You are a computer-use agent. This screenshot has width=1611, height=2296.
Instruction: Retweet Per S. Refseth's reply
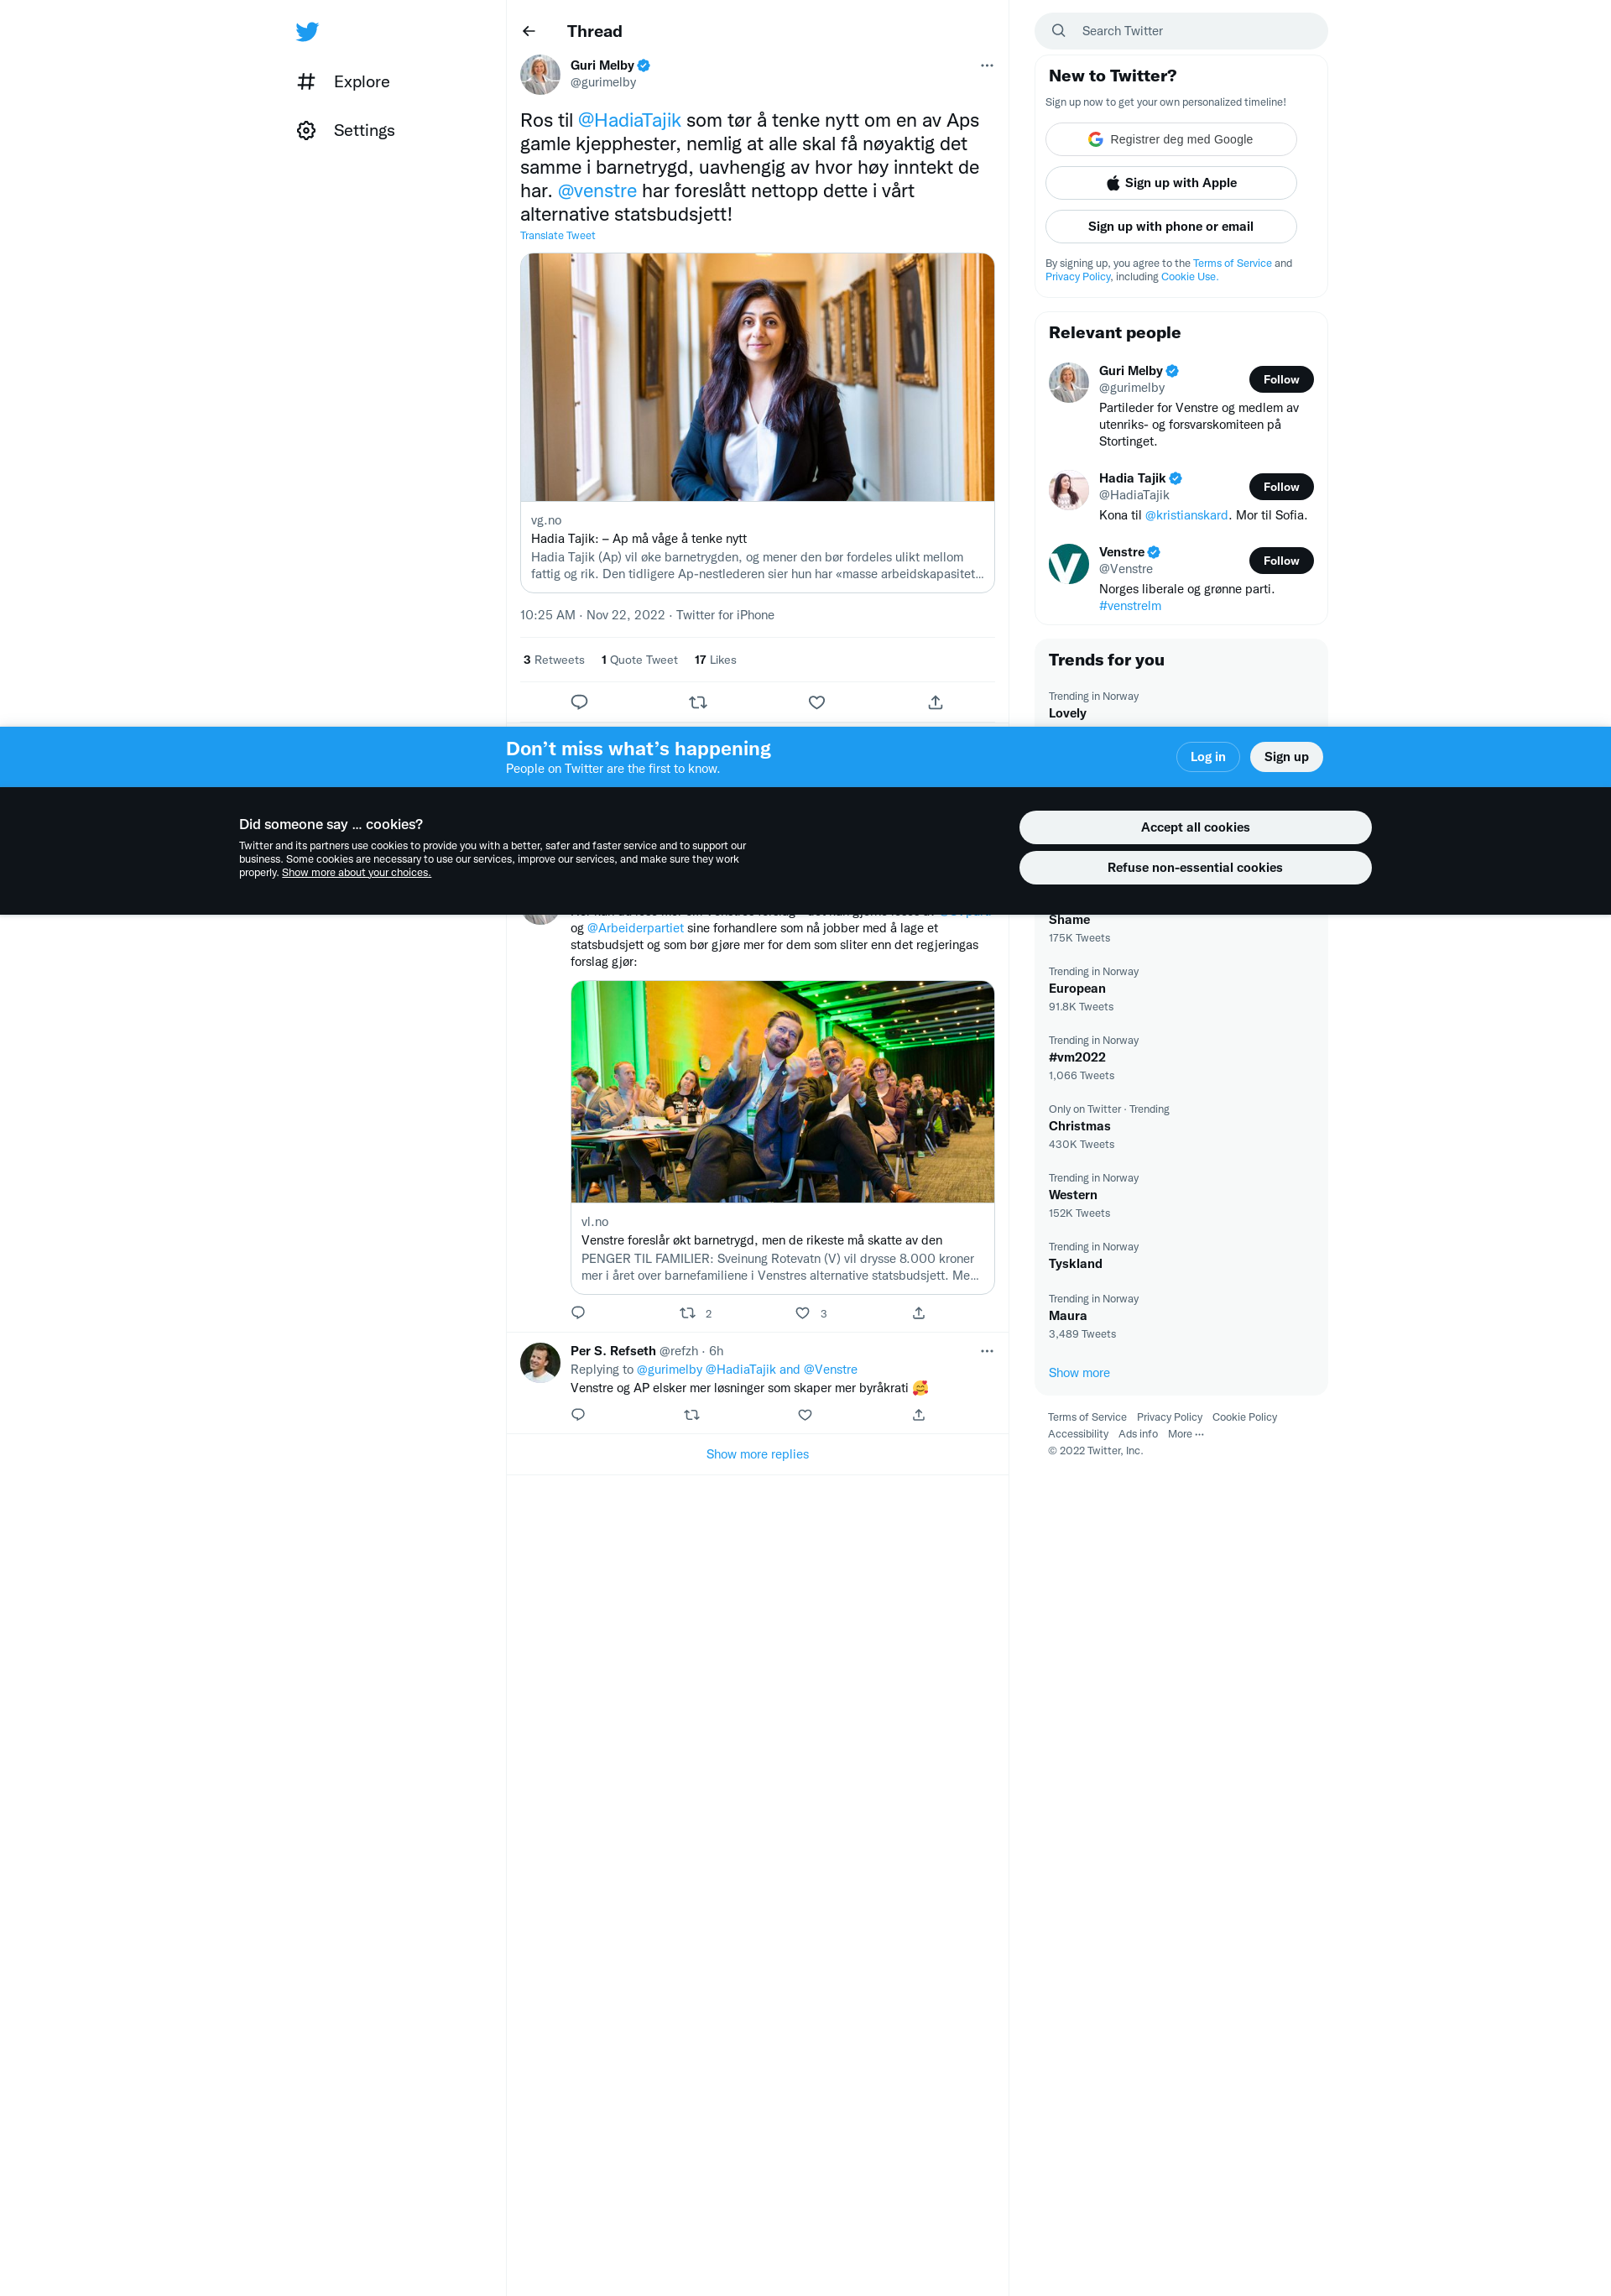(x=692, y=1415)
